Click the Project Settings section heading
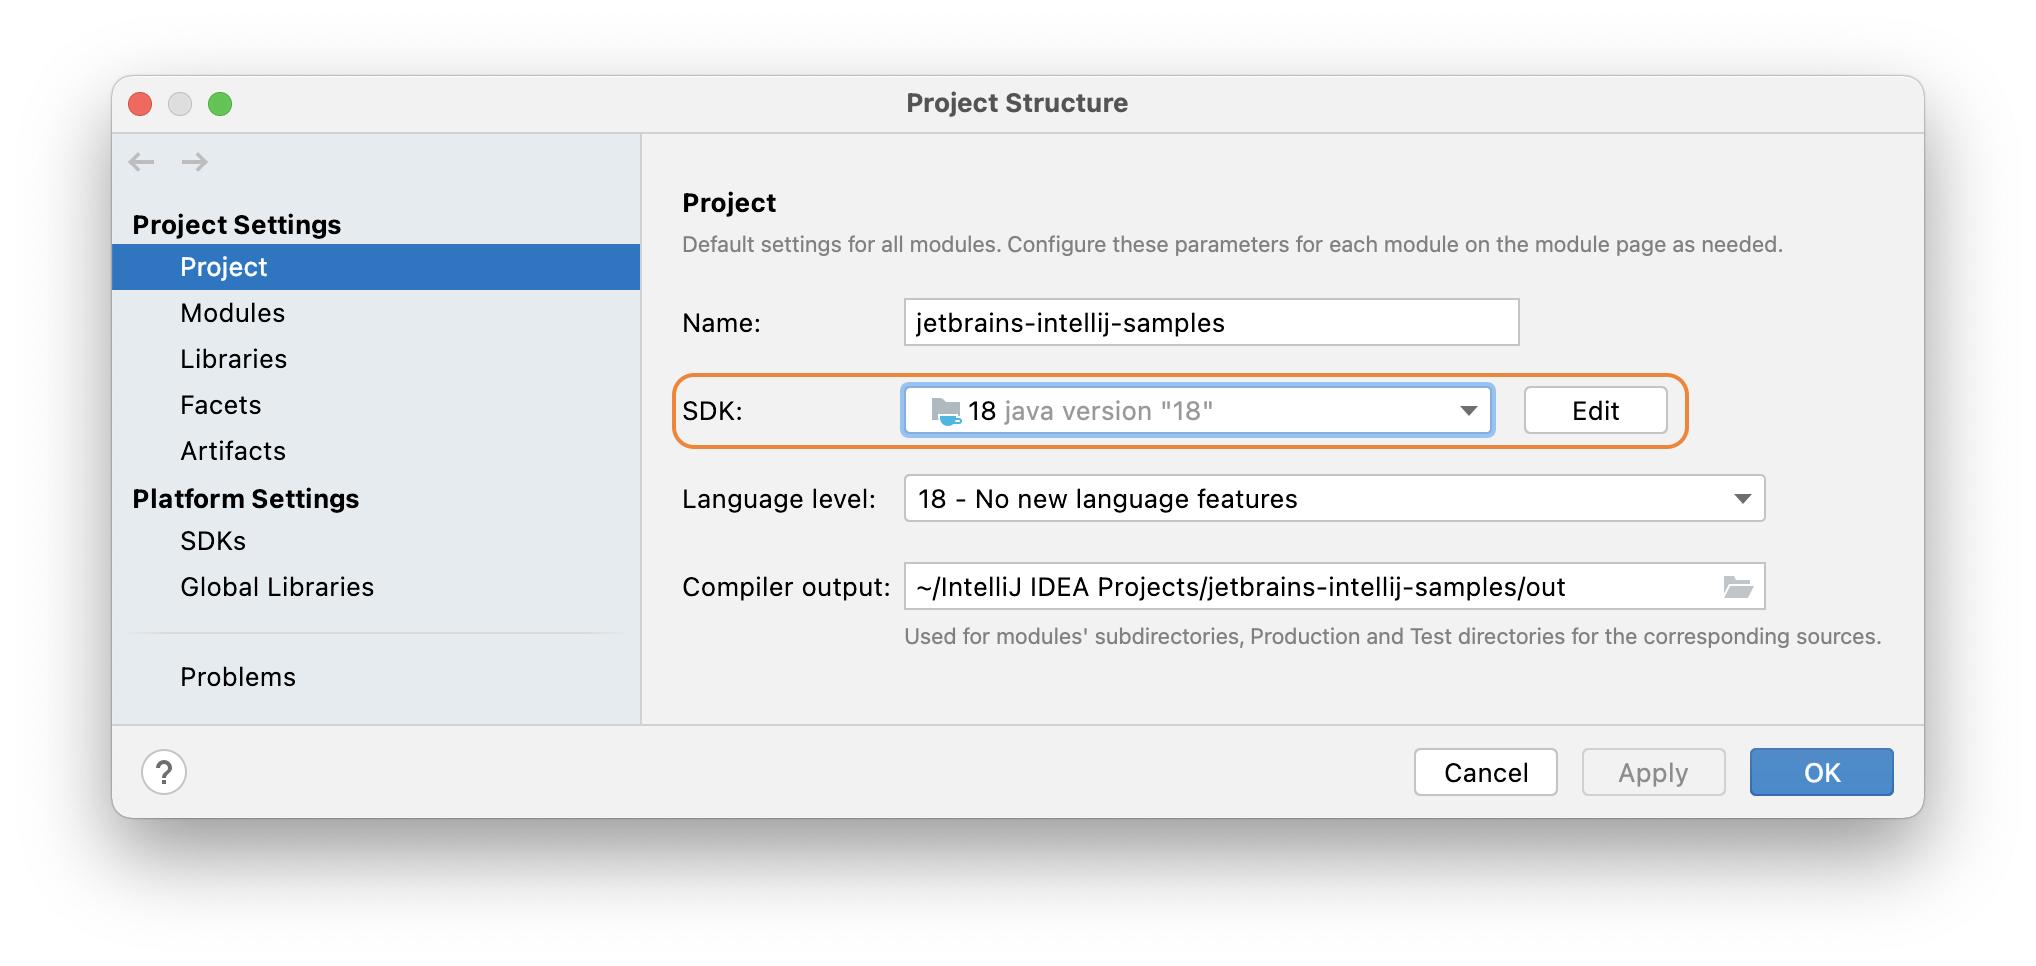Image resolution: width=2036 pixels, height=966 pixels. (x=237, y=224)
